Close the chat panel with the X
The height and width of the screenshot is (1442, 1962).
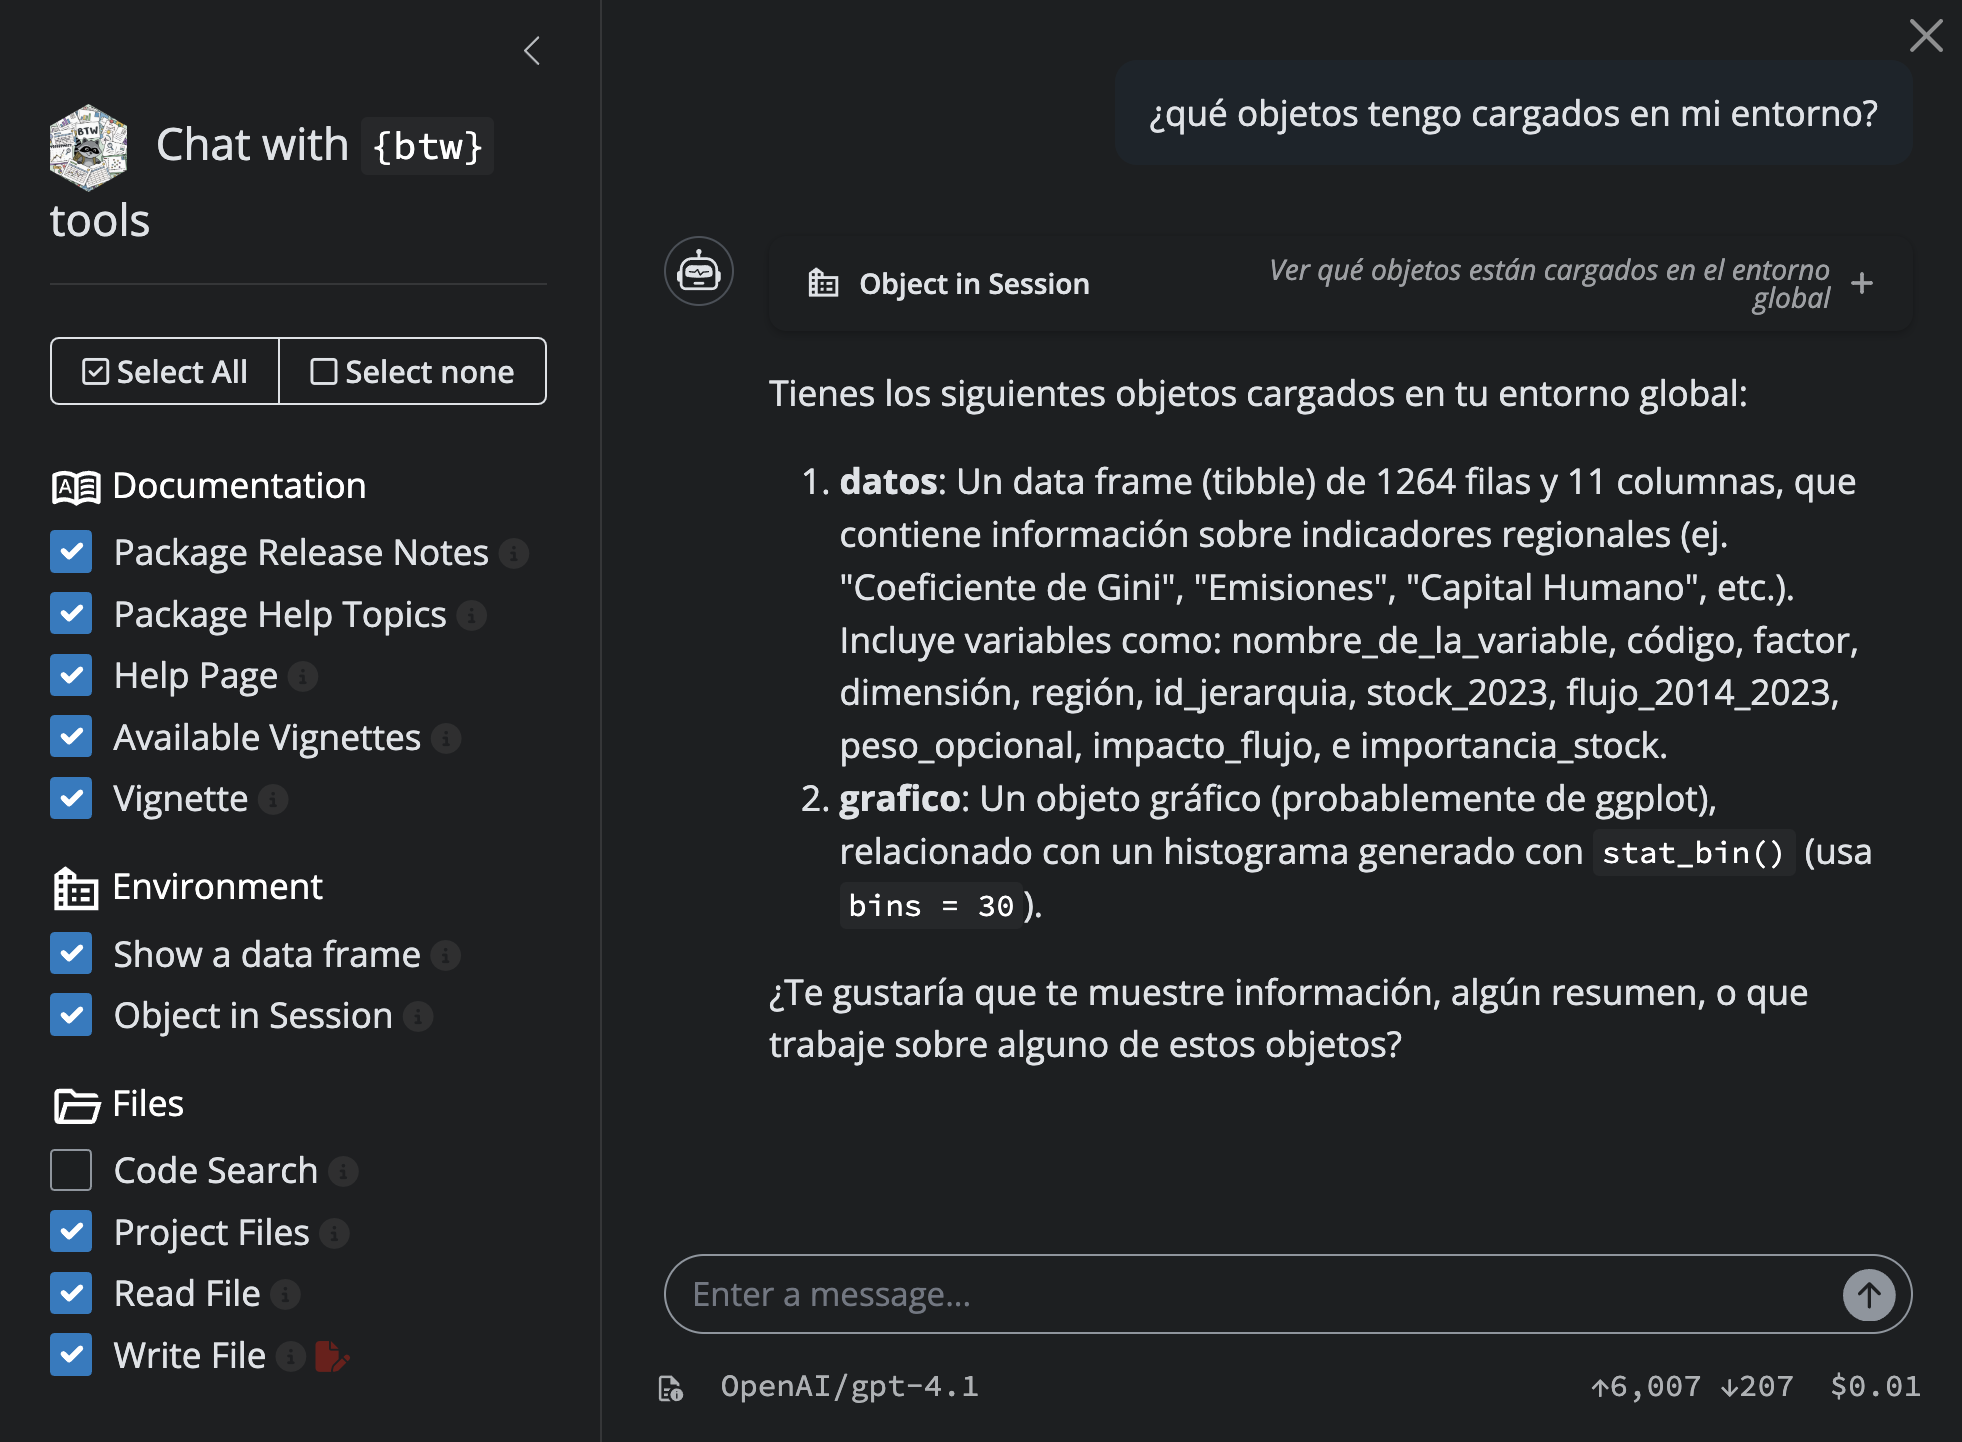(x=1925, y=36)
